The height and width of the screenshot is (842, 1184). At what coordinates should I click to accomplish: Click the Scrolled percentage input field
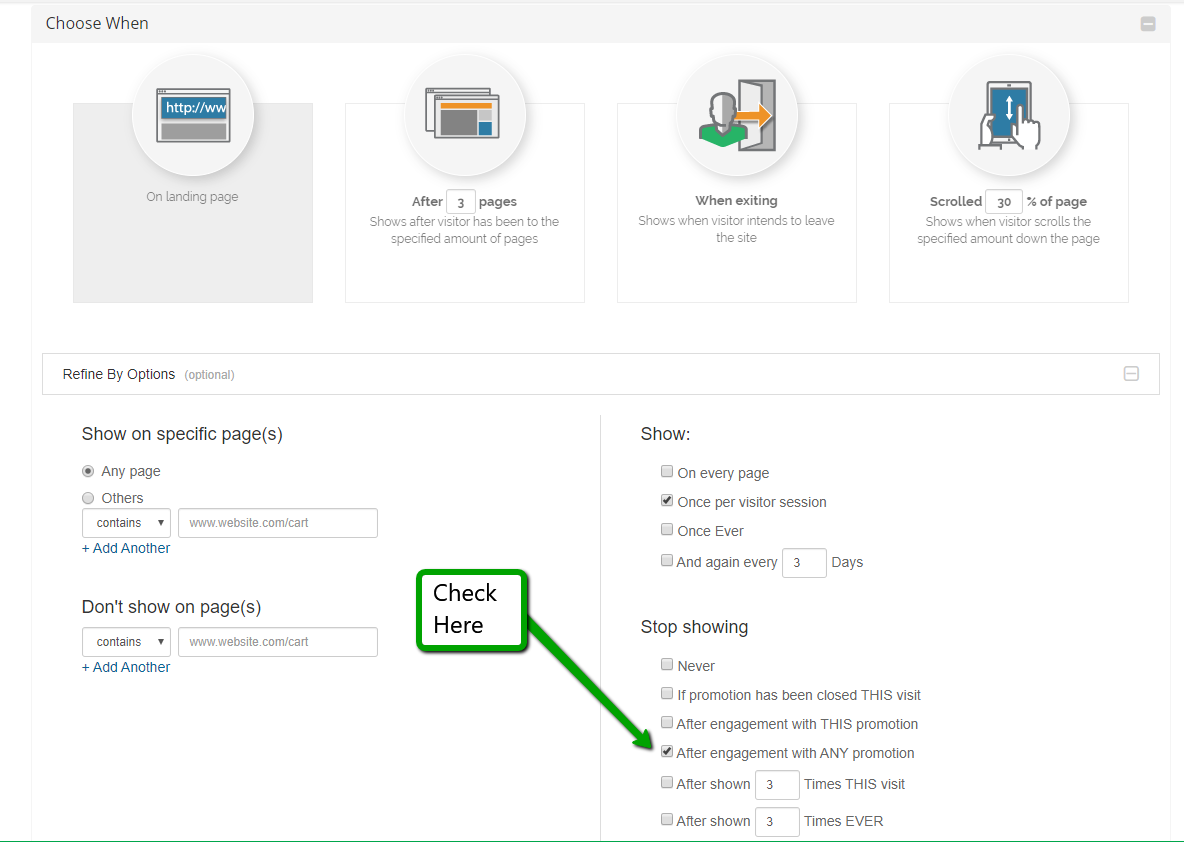point(1004,202)
